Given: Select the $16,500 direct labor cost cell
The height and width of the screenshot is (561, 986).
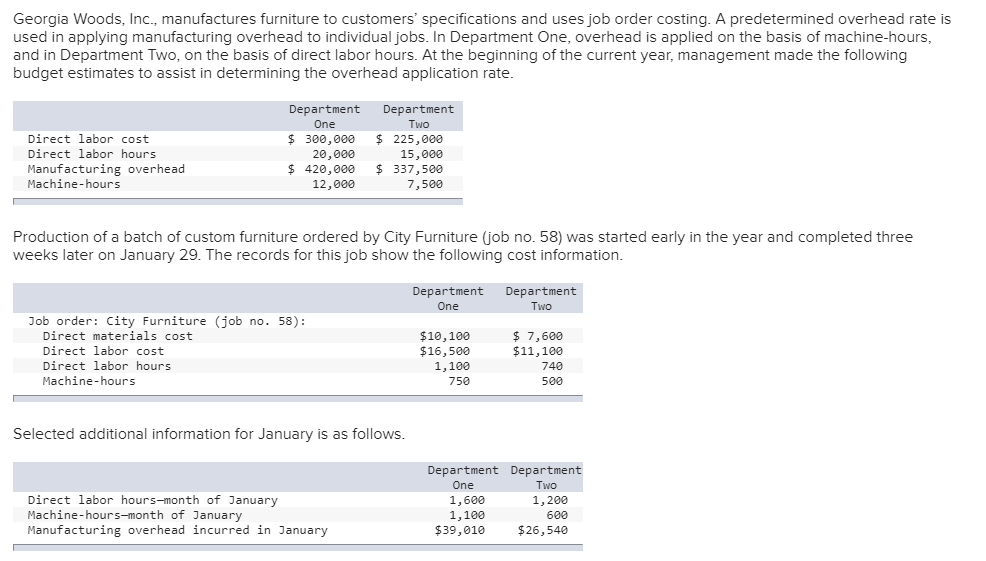Looking at the screenshot, I should [x=445, y=351].
